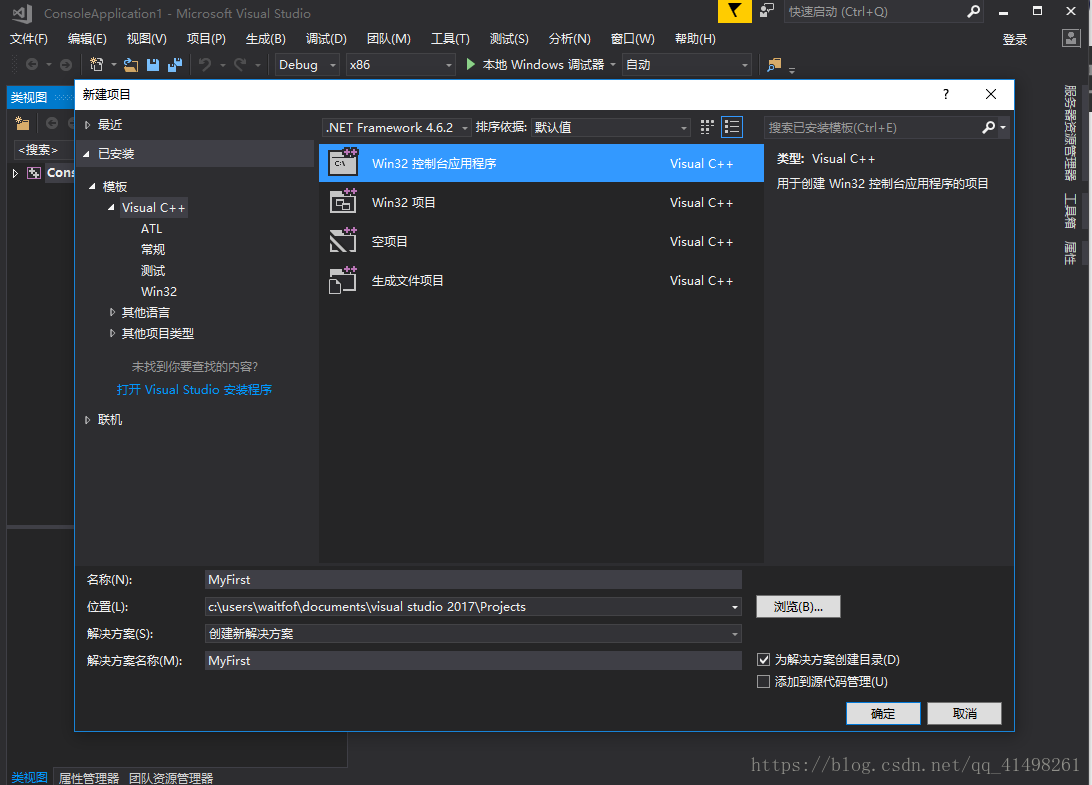Toggle 添加到源代码管理 checkbox
Image resolution: width=1092 pixels, height=785 pixels.
763,681
